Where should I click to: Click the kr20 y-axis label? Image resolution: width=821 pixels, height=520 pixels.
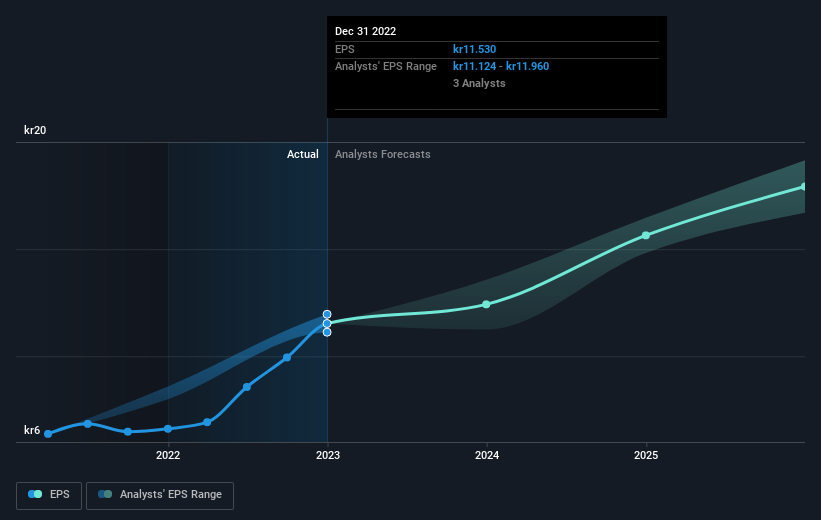pos(35,130)
